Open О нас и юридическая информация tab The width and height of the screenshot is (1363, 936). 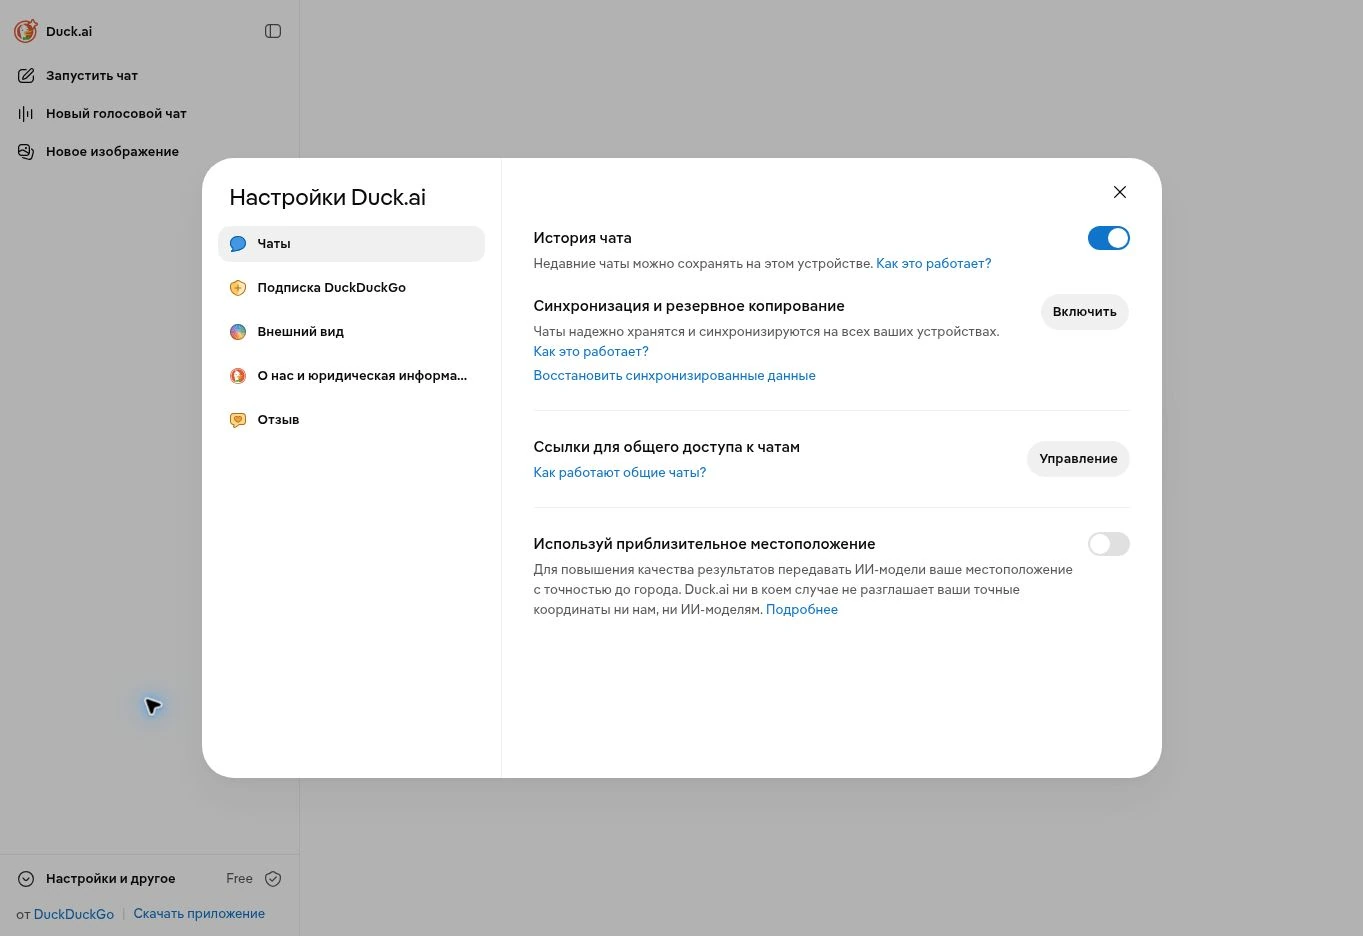351,375
